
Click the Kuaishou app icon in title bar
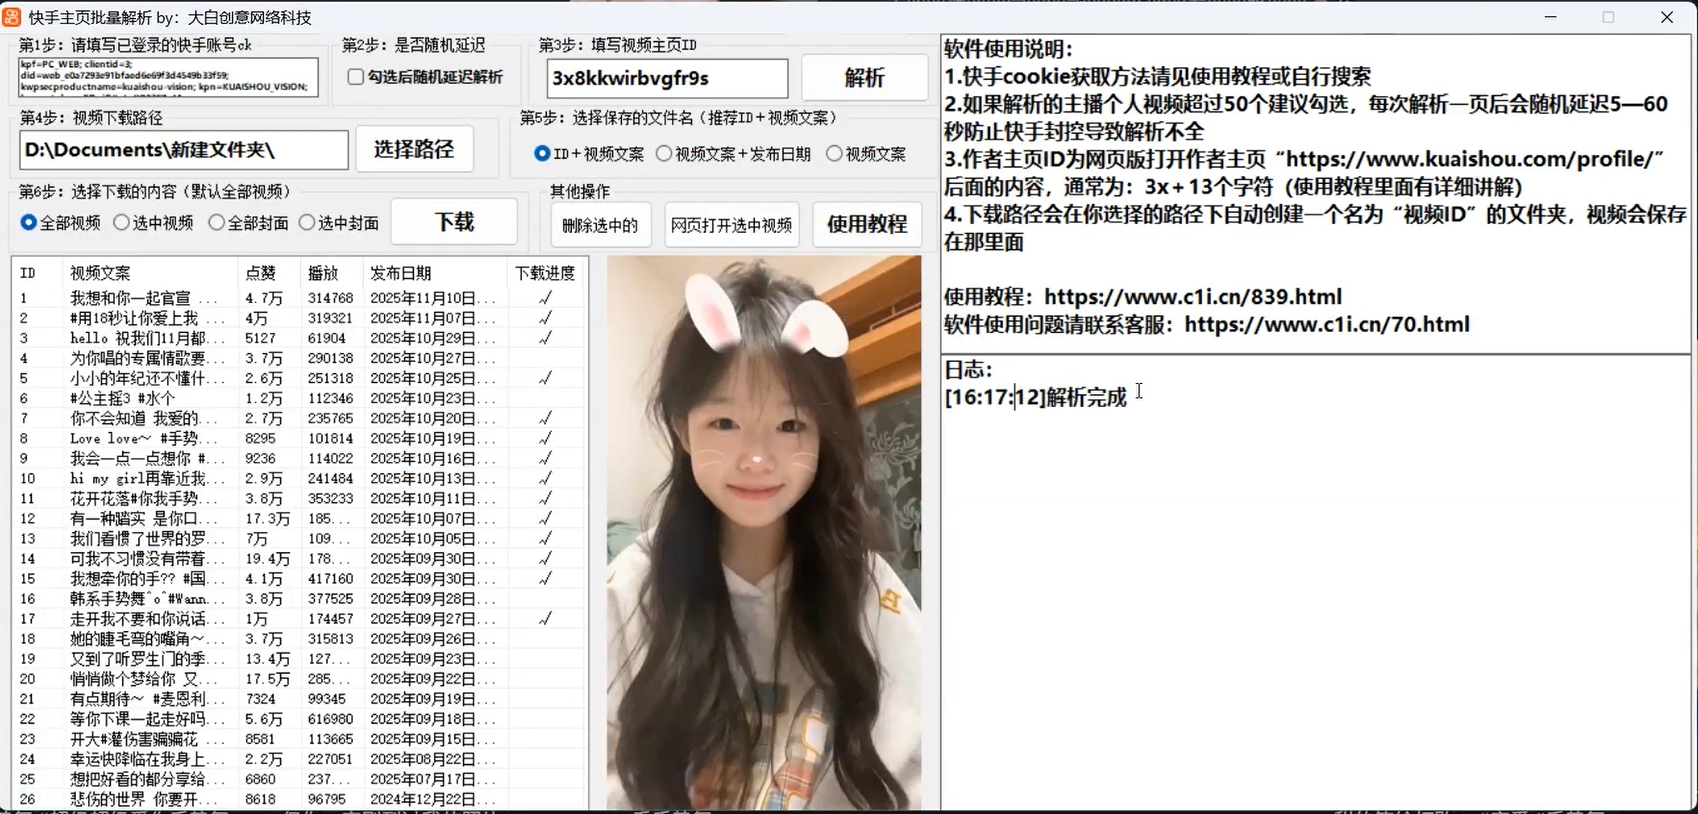tap(12, 17)
